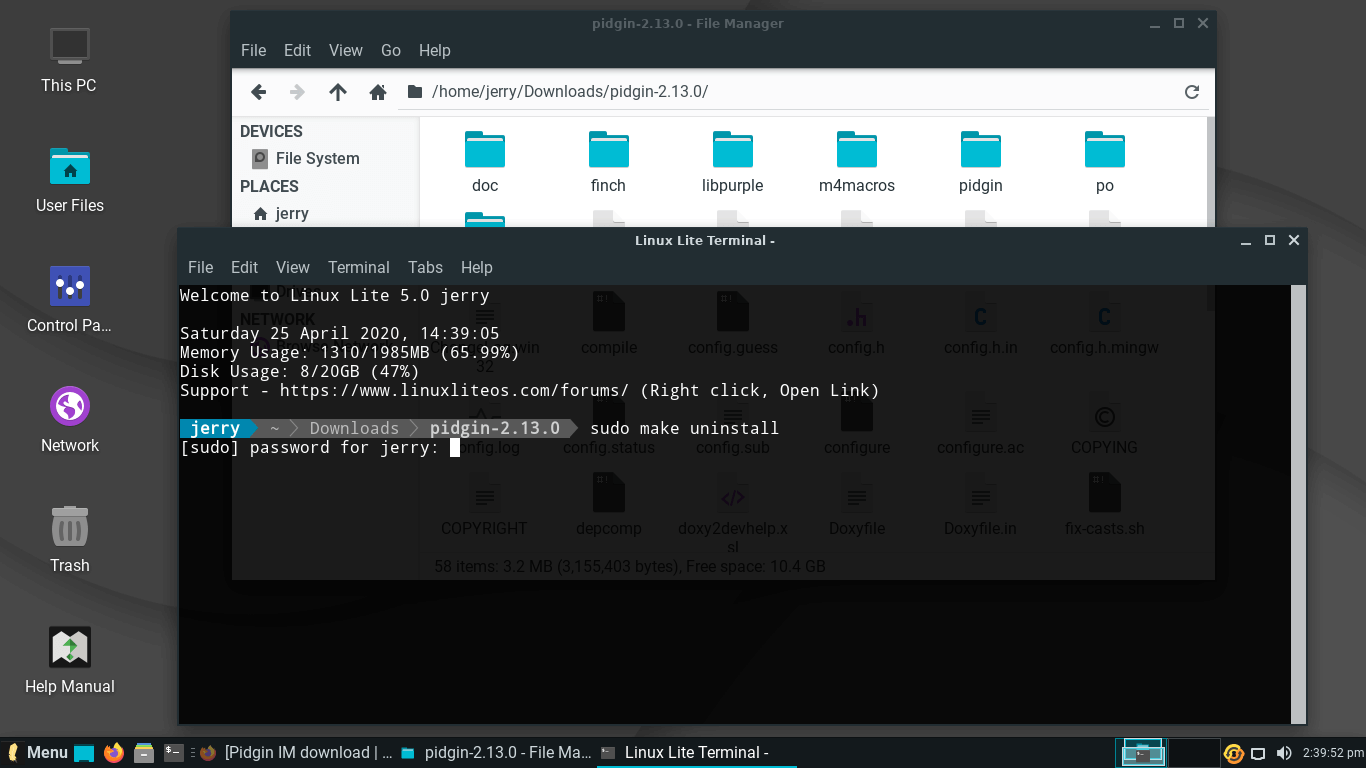This screenshot has height=768, width=1366.
Task: Go up to the parent folder
Action: click(338, 92)
